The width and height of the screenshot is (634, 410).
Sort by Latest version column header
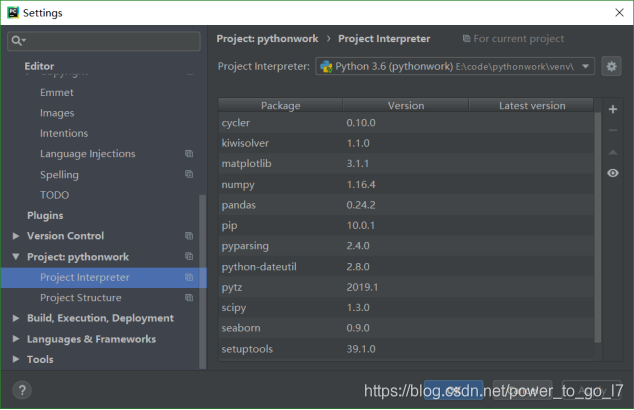coord(532,105)
